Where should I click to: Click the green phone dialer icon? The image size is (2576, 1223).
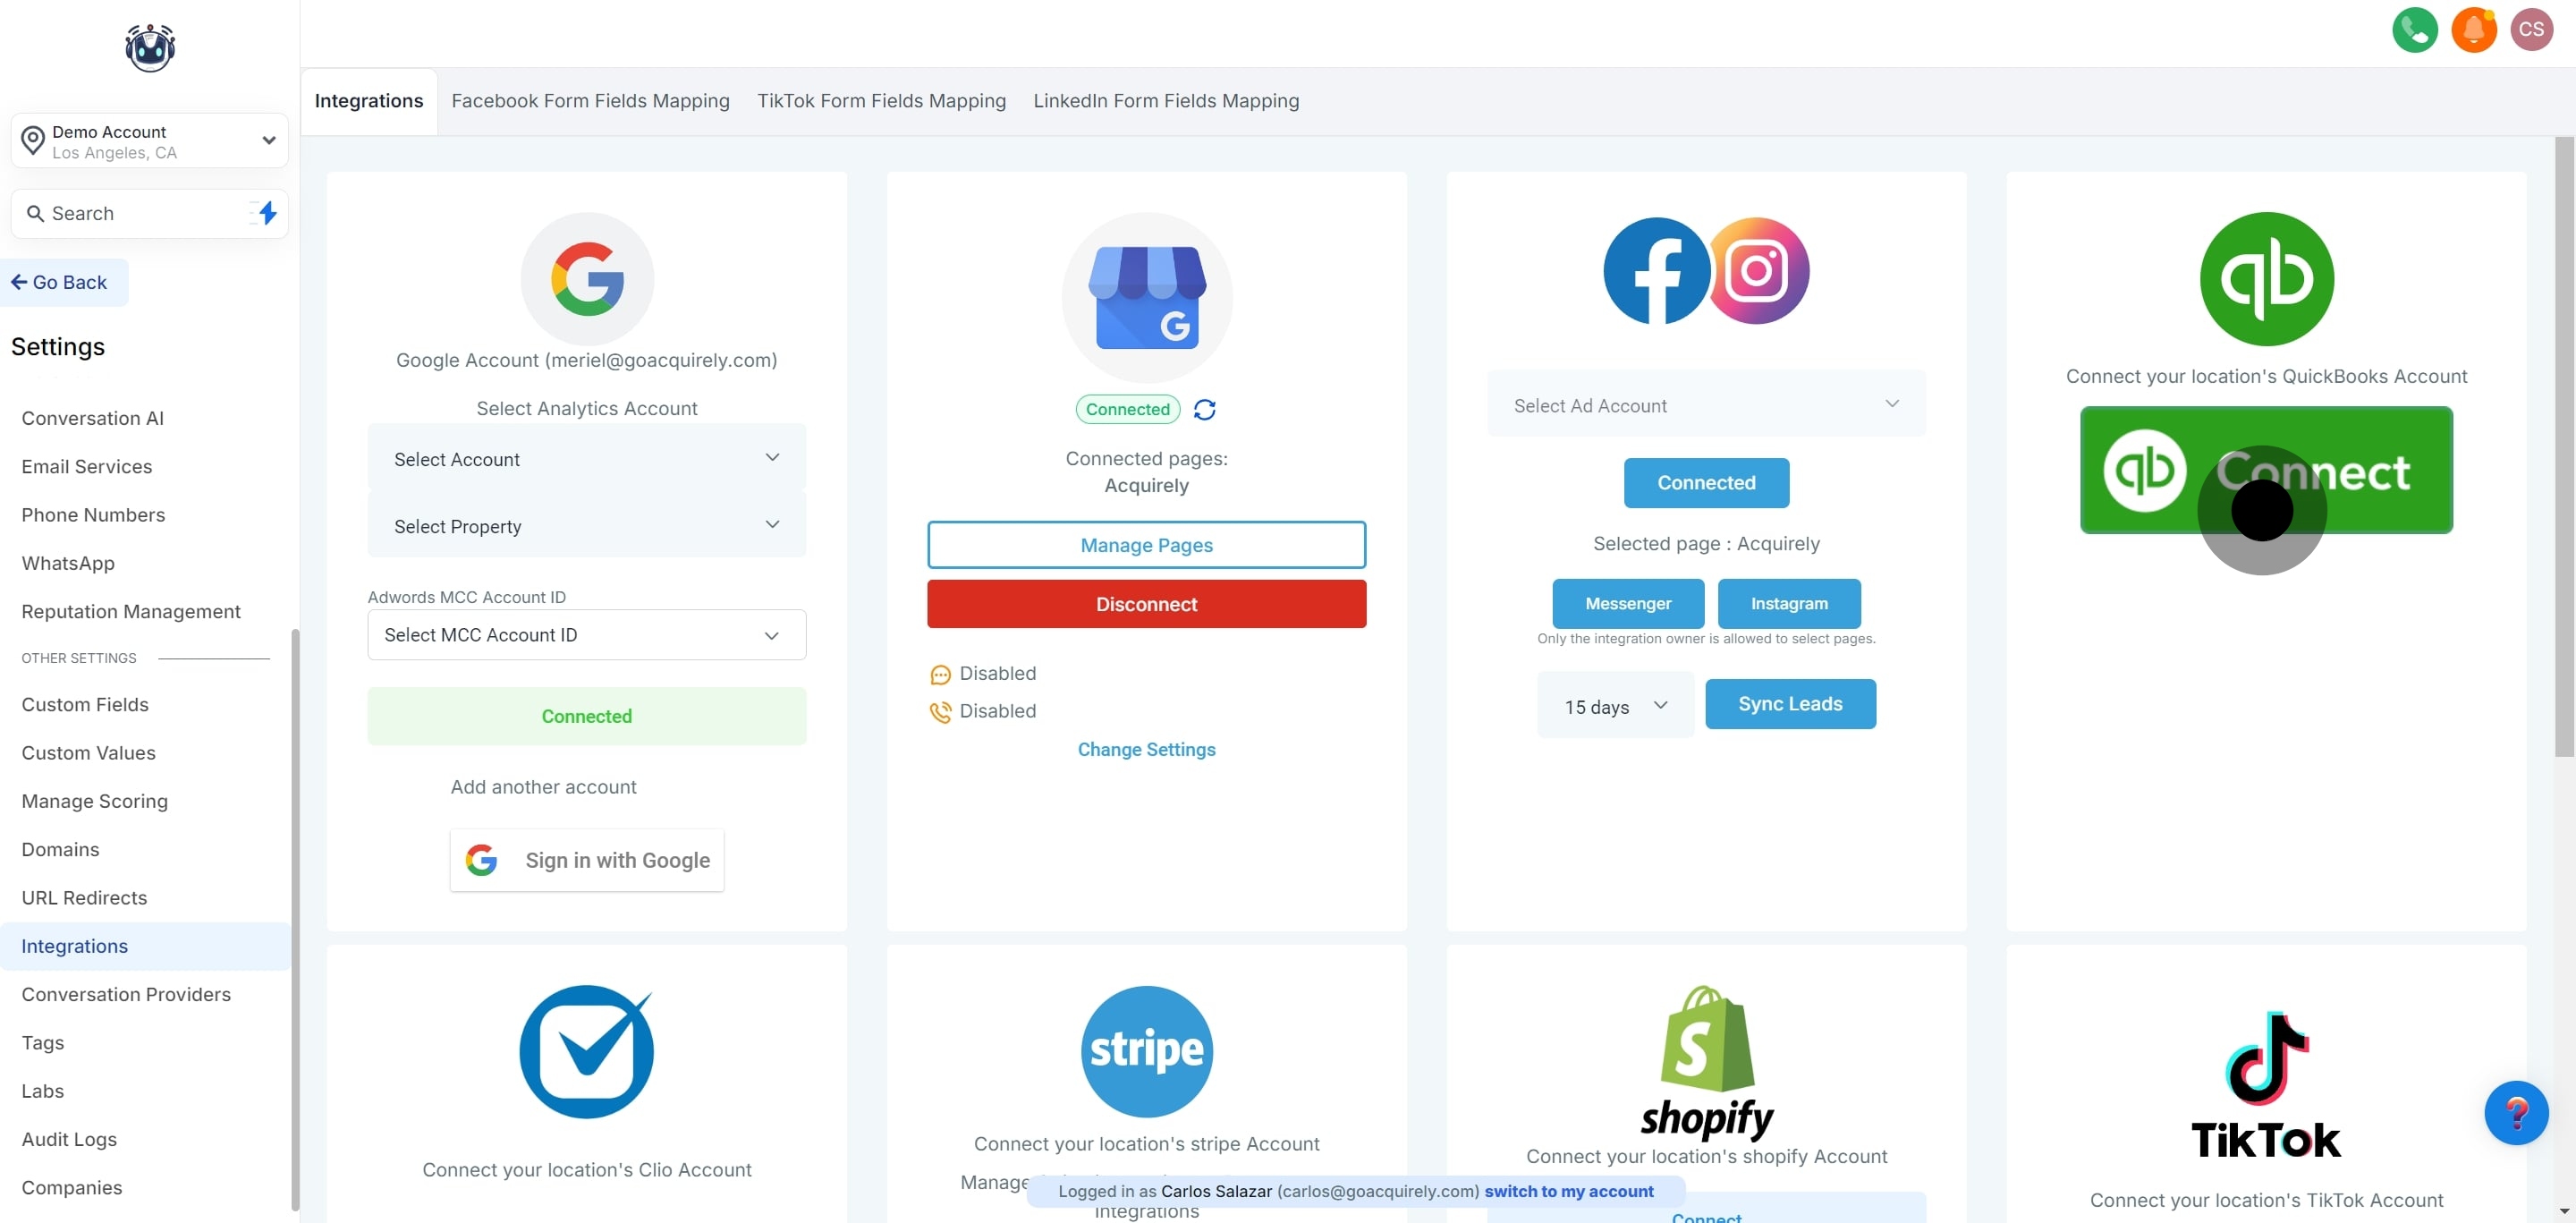coord(2414,30)
